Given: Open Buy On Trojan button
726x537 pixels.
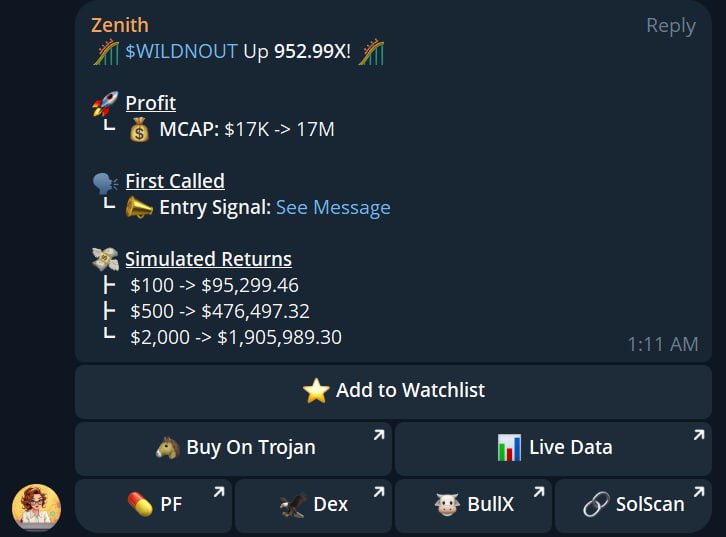Looking at the screenshot, I should pyautogui.click(x=233, y=449).
